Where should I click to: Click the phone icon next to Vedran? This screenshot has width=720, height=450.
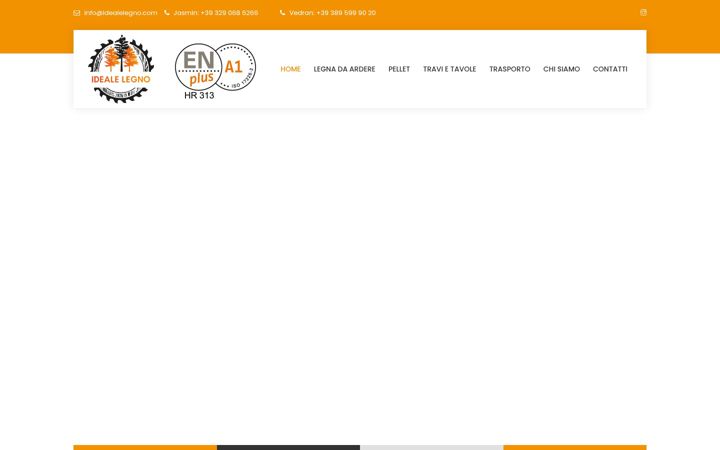[x=282, y=13]
